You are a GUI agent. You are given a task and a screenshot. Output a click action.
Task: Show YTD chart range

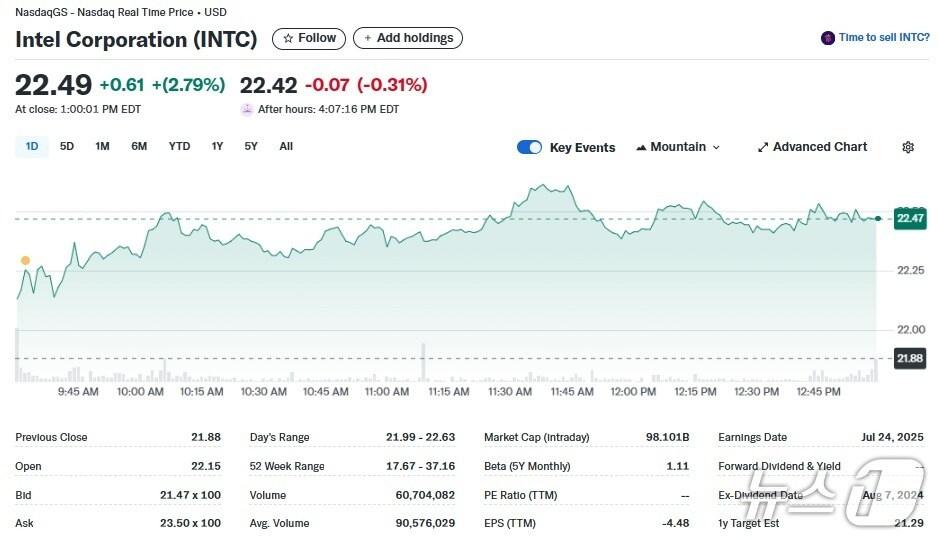tap(179, 146)
